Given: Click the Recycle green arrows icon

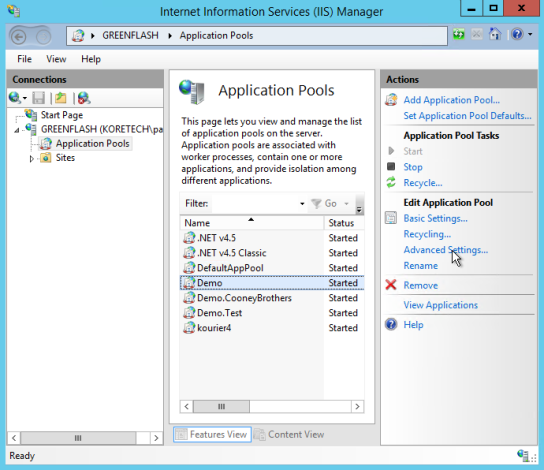Looking at the screenshot, I should (x=391, y=182).
